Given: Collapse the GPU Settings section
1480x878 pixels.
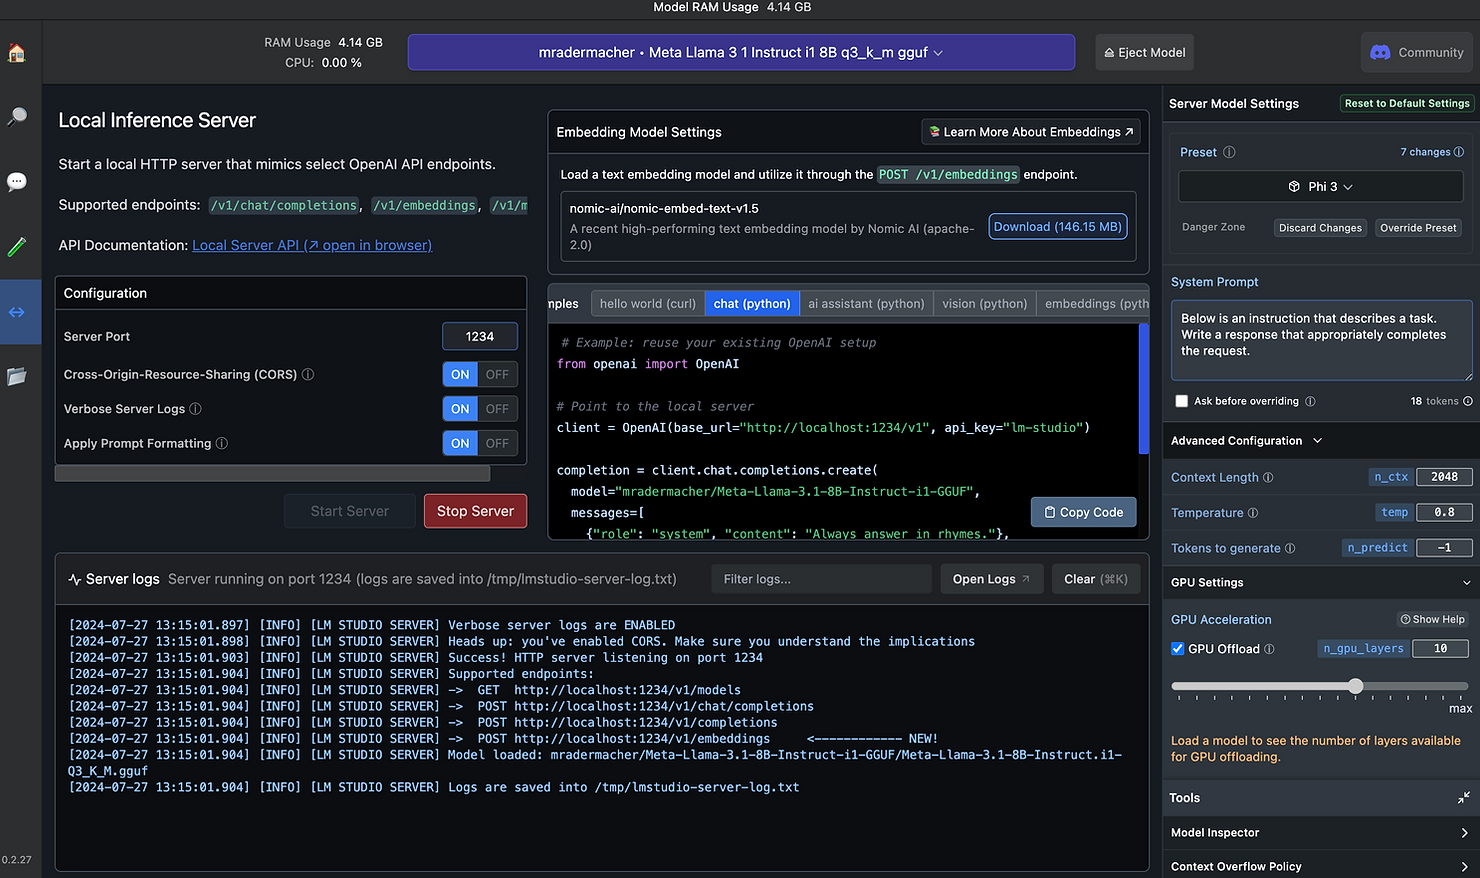Looking at the screenshot, I should coord(1466,582).
